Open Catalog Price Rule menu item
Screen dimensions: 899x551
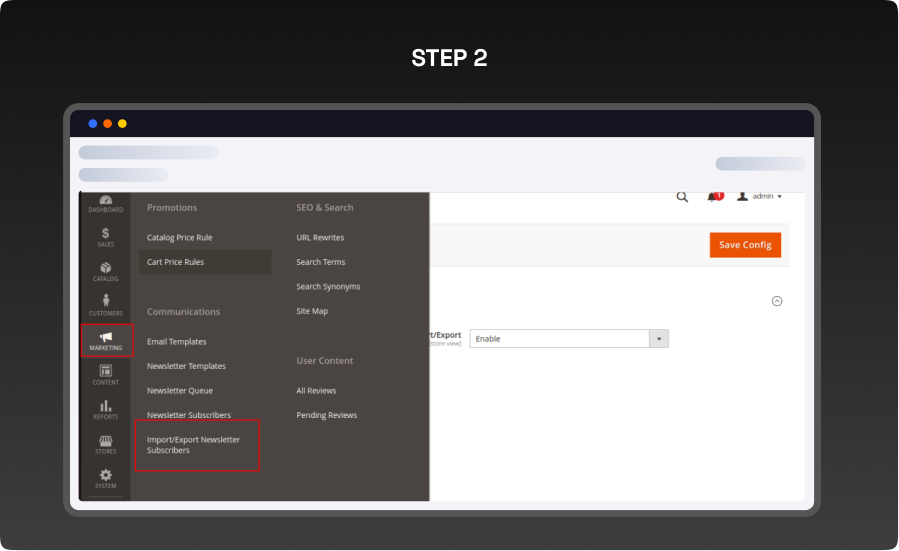coord(180,238)
